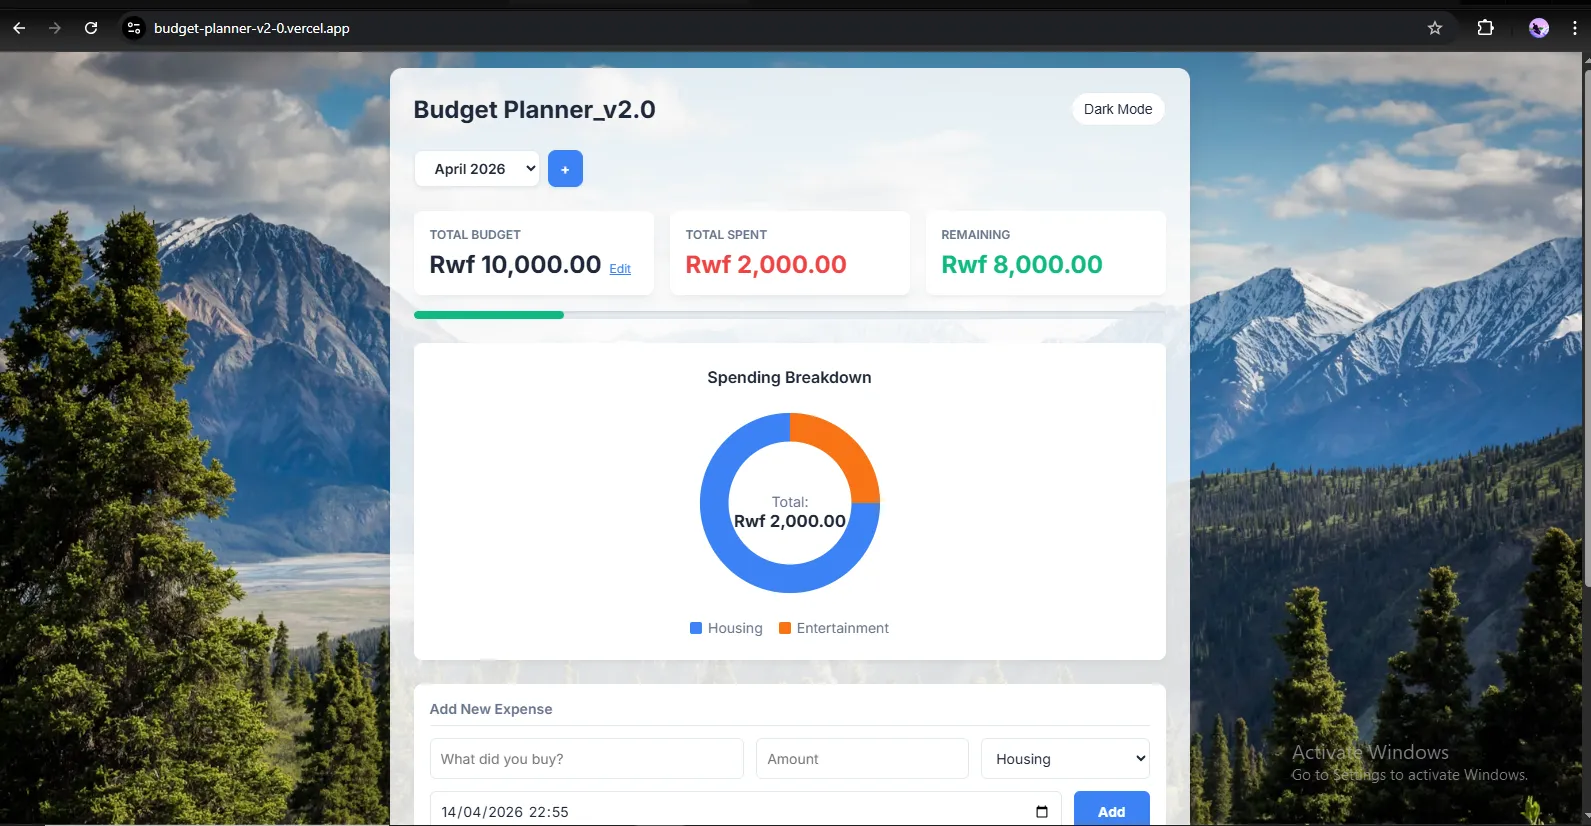Click the 'REMAINING' label
This screenshot has height=826, width=1591.
975,235
